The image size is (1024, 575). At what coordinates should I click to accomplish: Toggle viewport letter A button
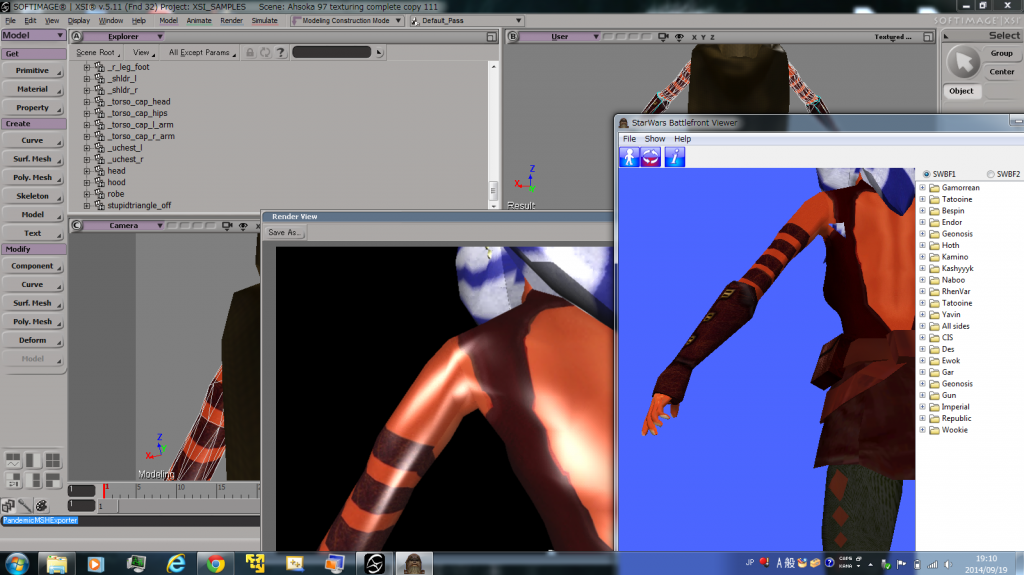coord(76,37)
